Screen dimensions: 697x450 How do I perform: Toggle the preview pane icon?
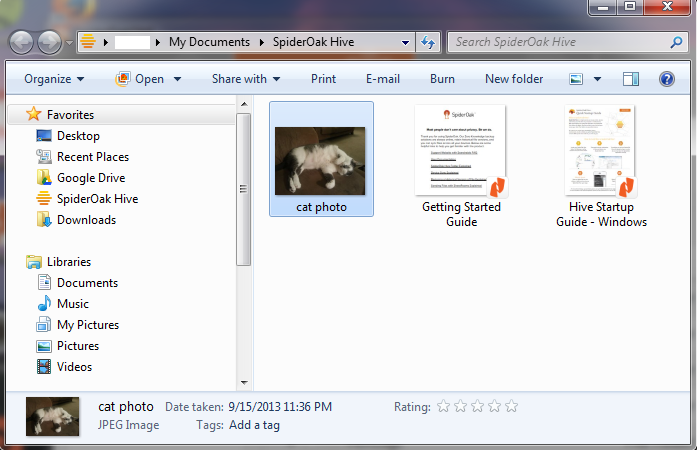click(630, 79)
